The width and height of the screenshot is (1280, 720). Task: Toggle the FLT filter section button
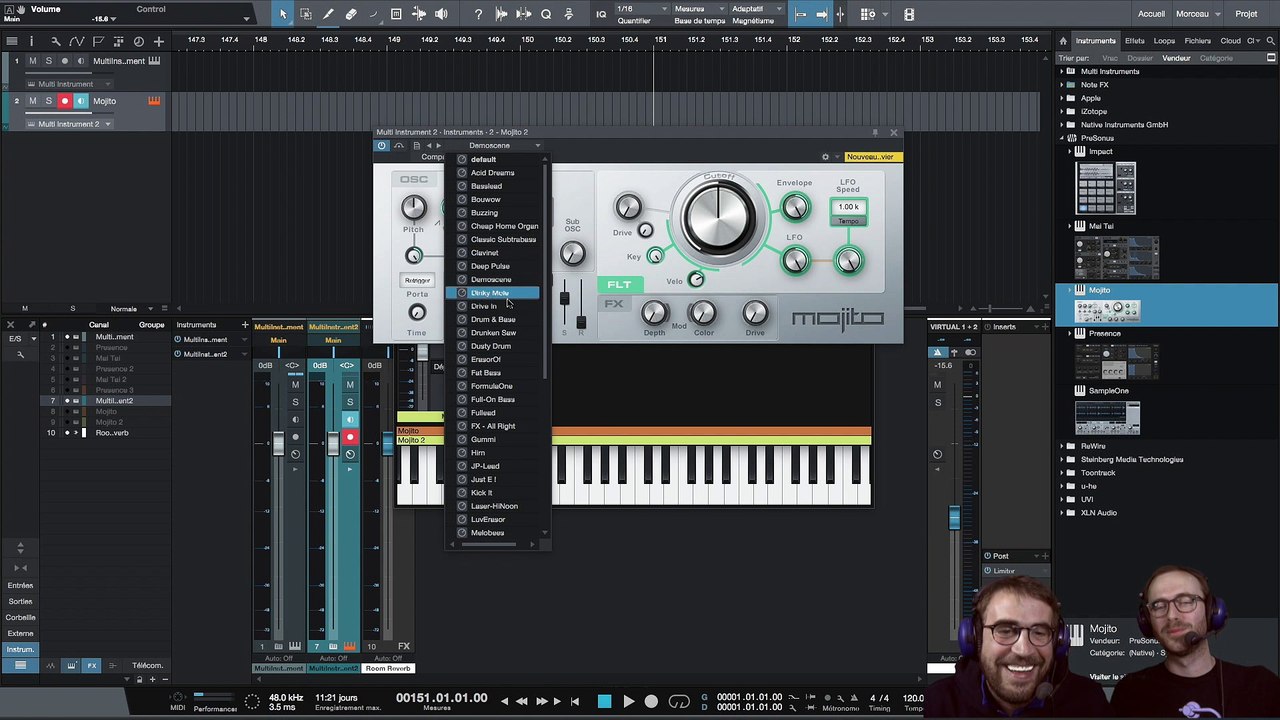619,285
